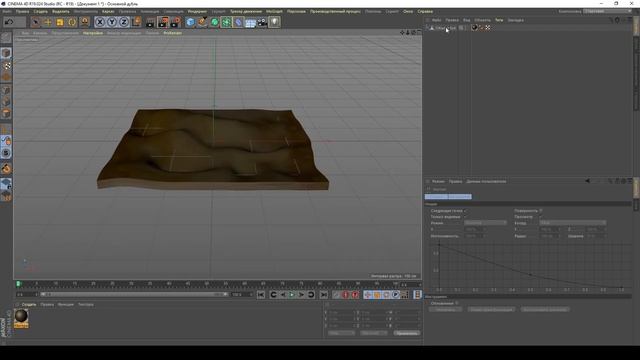Screen dimensions: 640x360
Task: Open the deformer objects icon
Action: [238, 22]
